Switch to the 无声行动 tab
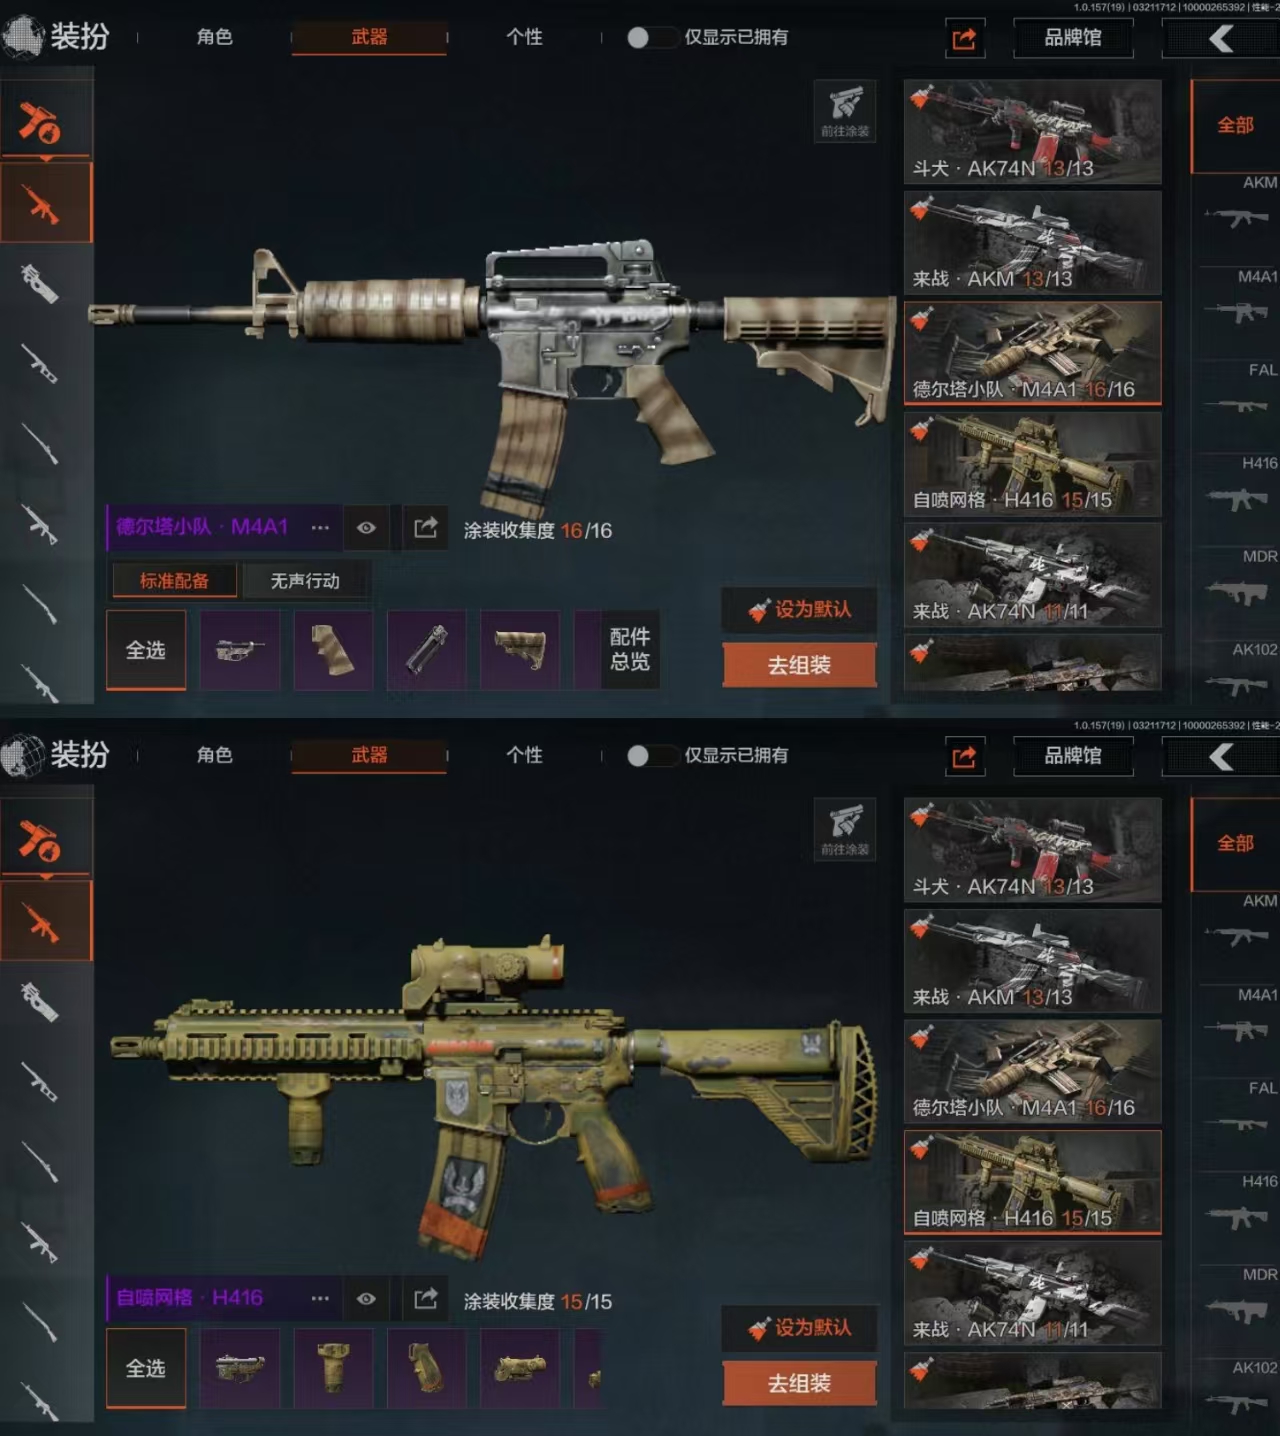 click(x=305, y=581)
